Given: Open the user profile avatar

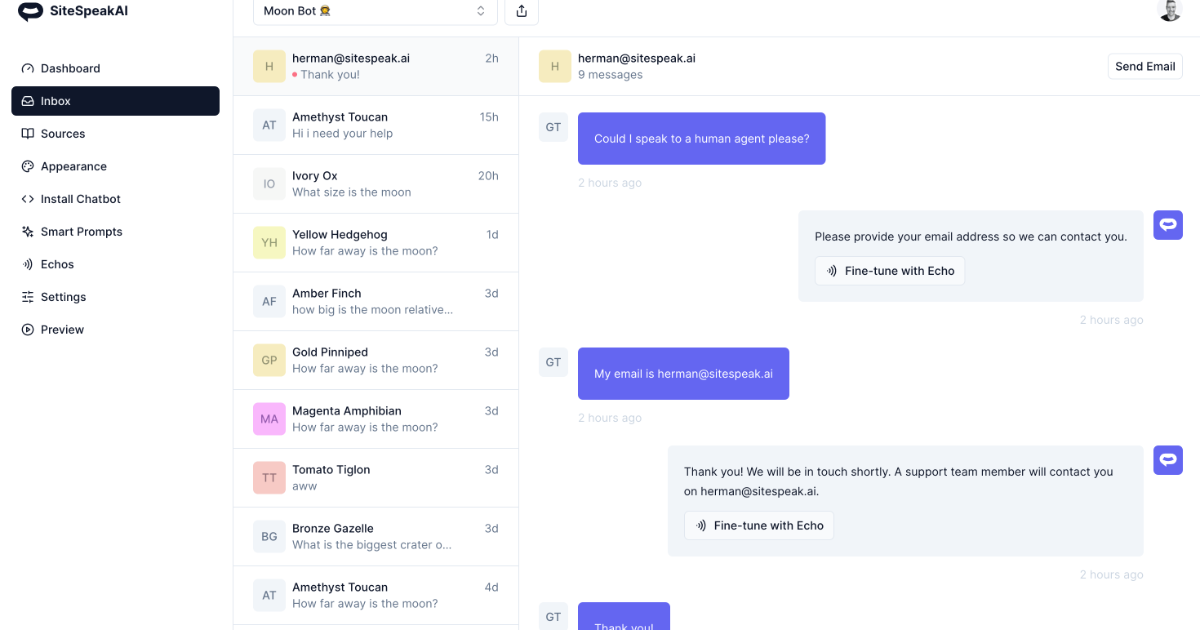Looking at the screenshot, I should (1169, 10).
